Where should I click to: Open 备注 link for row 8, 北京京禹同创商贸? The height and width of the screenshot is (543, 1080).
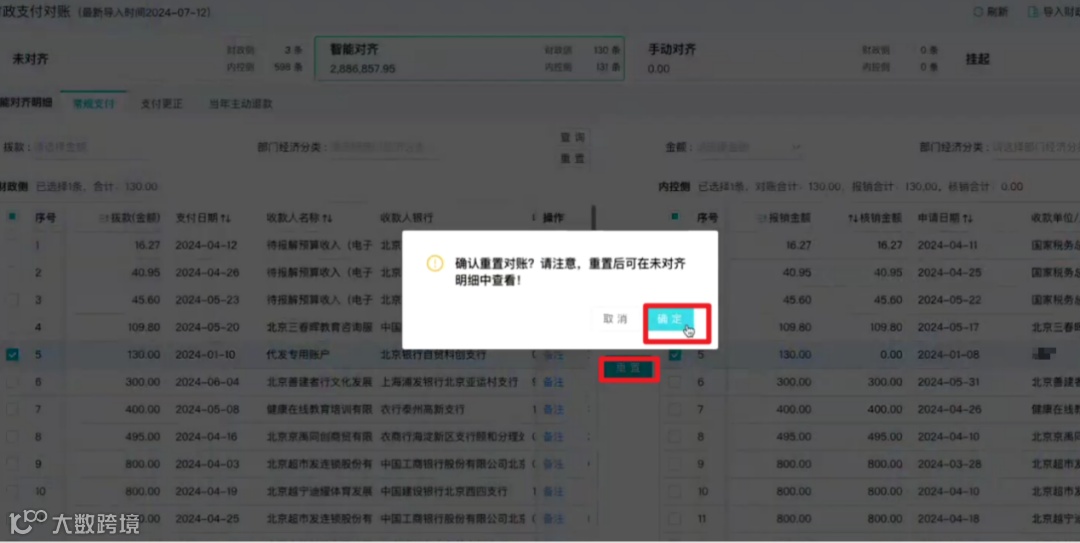pos(553,436)
